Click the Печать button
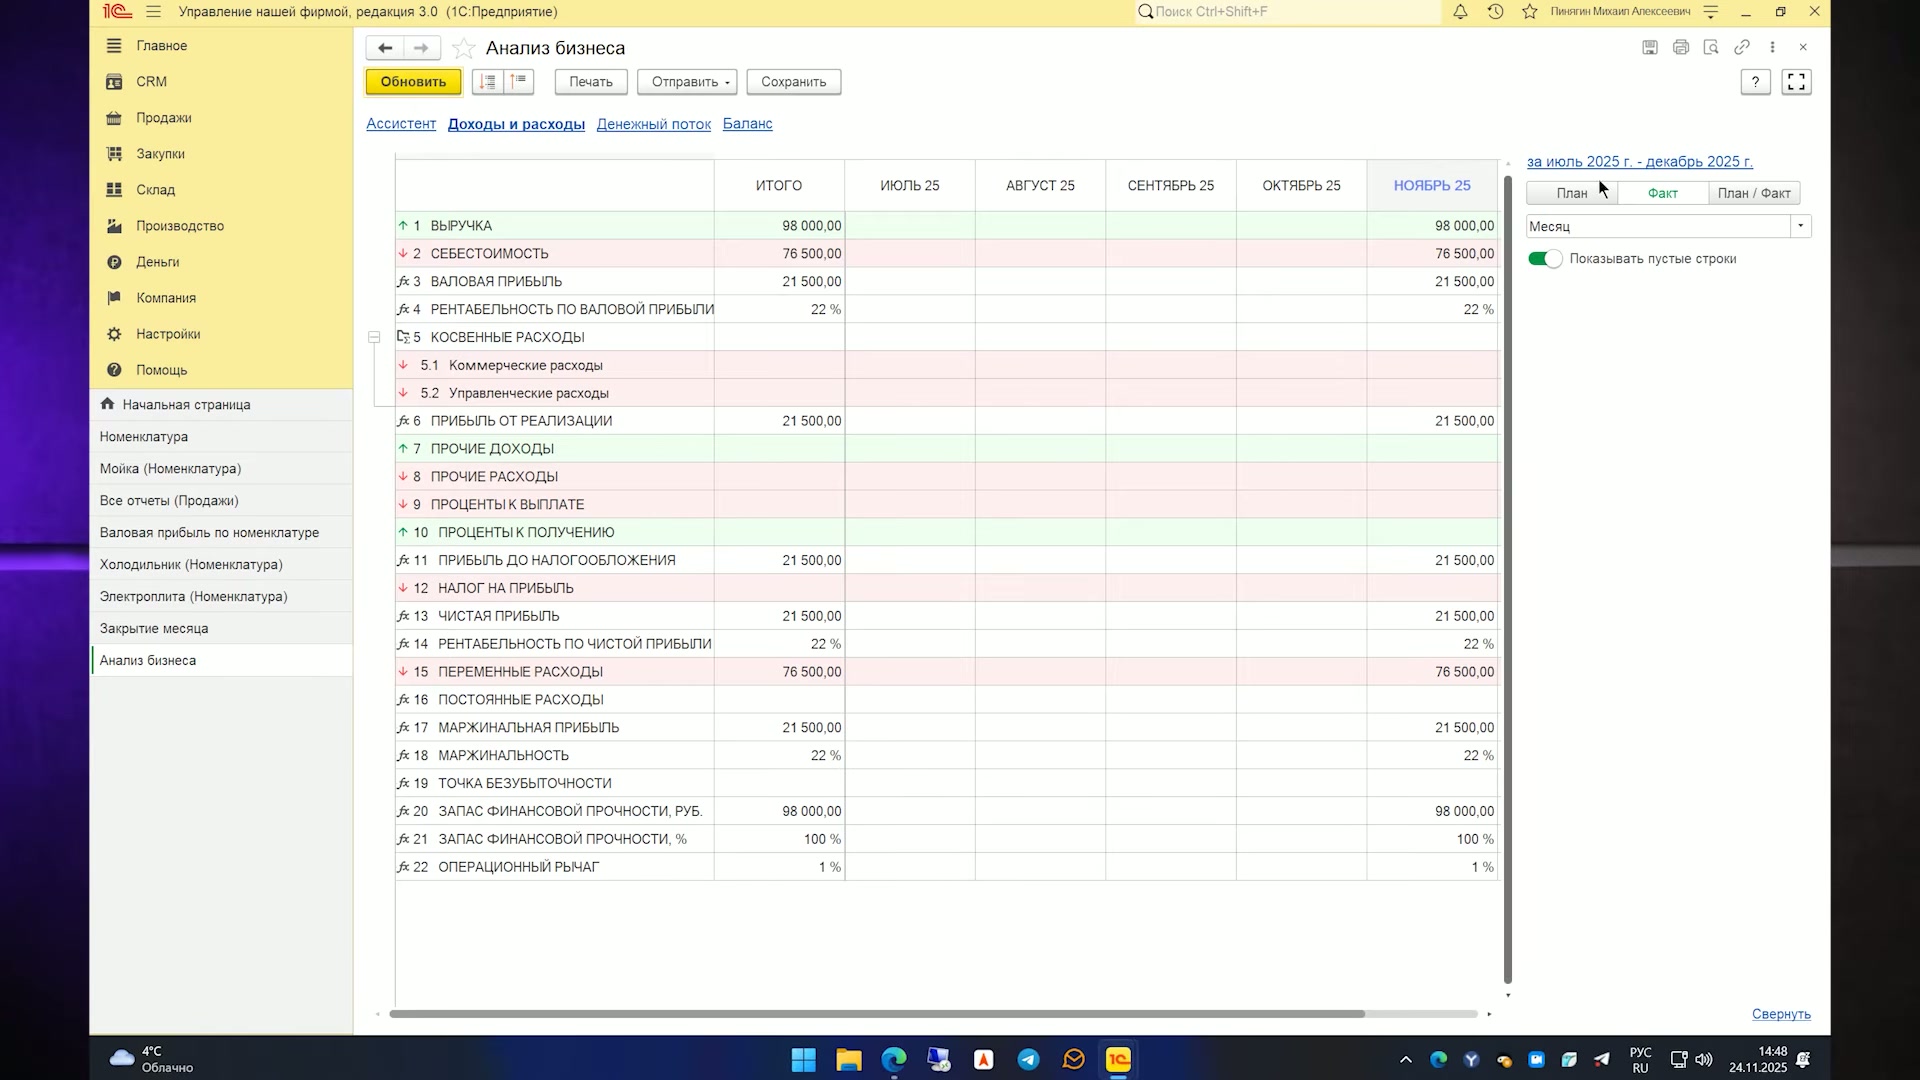1920x1080 pixels. (x=591, y=82)
